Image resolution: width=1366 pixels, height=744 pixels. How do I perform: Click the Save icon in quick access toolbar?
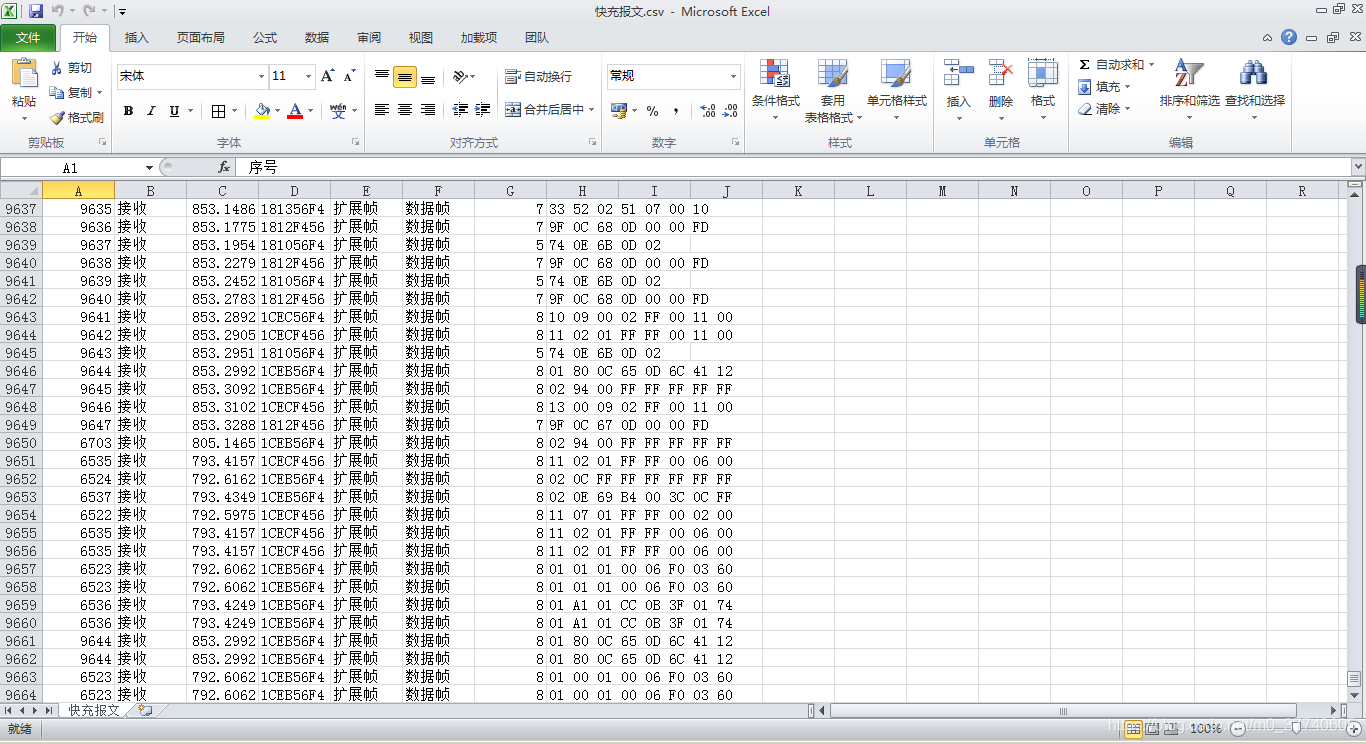(36, 11)
